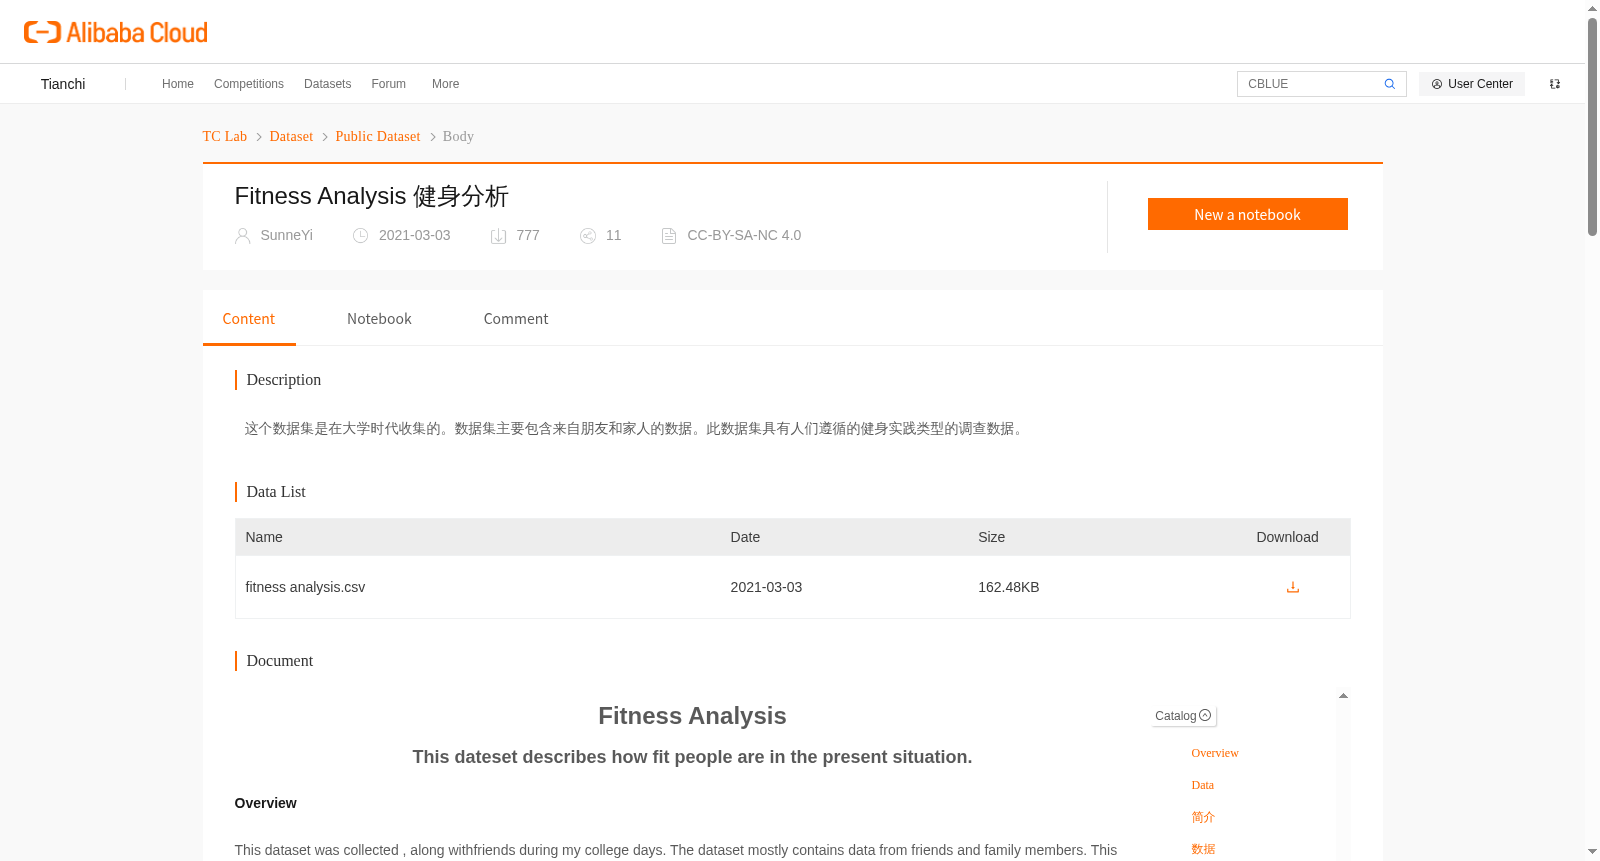Image resolution: width=1600 pixels, height=861 pixels.
Task: Jump to 简介 in the catalog
Action: click(1203, 817)
